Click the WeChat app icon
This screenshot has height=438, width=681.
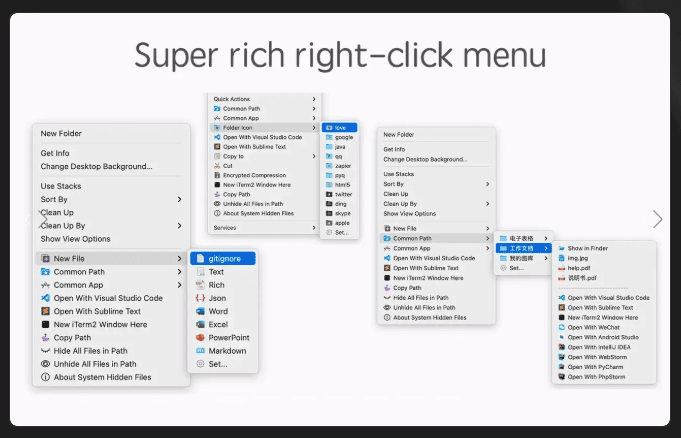point(562,327)
